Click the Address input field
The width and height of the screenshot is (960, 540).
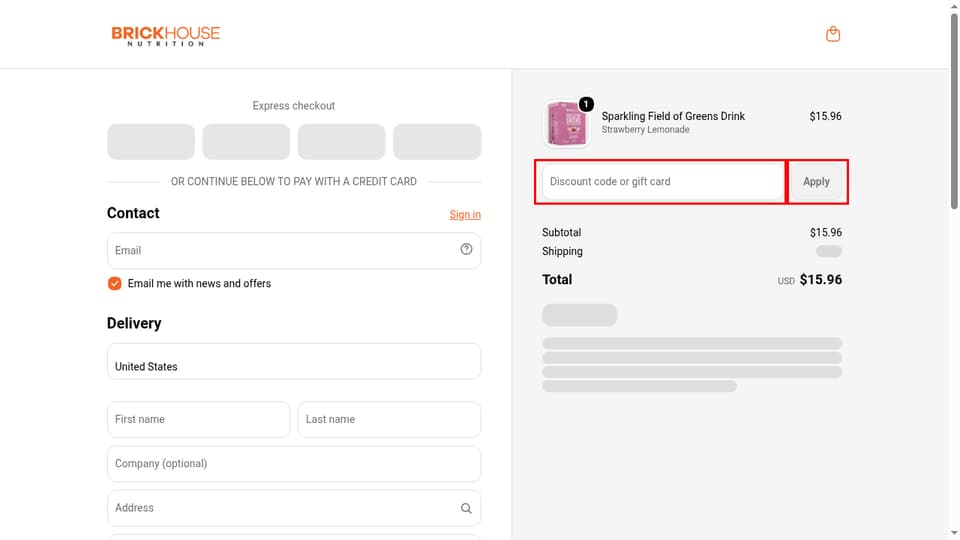[x=294, y=508]
